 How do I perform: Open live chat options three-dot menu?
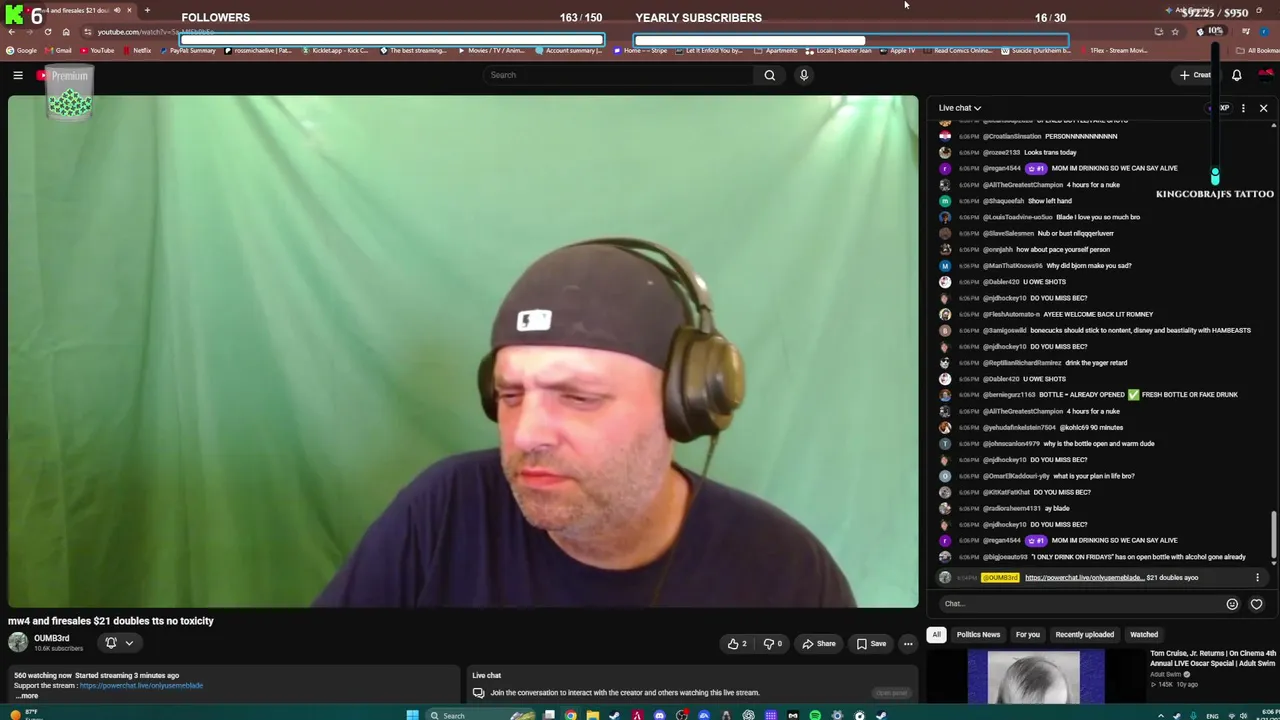click(1243, 108)
